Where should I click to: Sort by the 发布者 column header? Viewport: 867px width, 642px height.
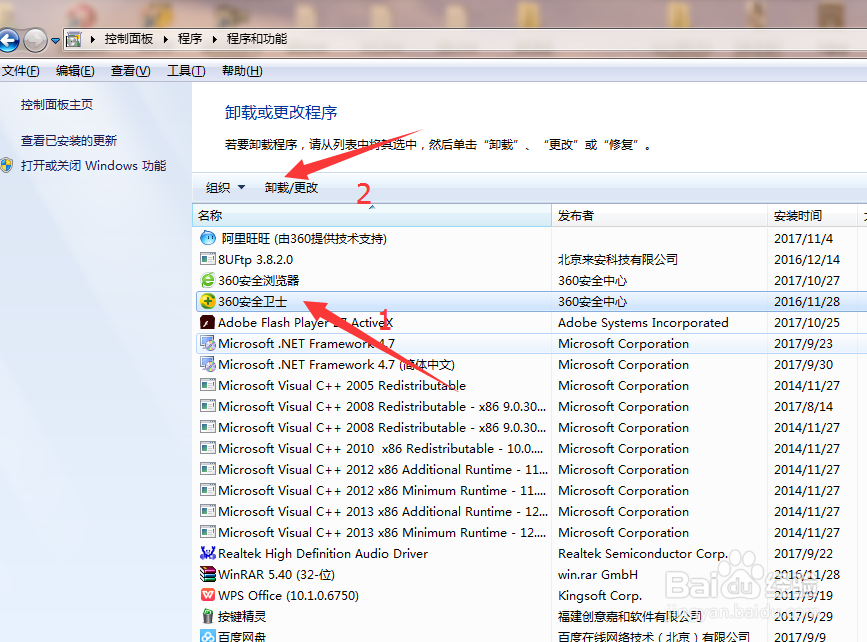pos(659,215)
